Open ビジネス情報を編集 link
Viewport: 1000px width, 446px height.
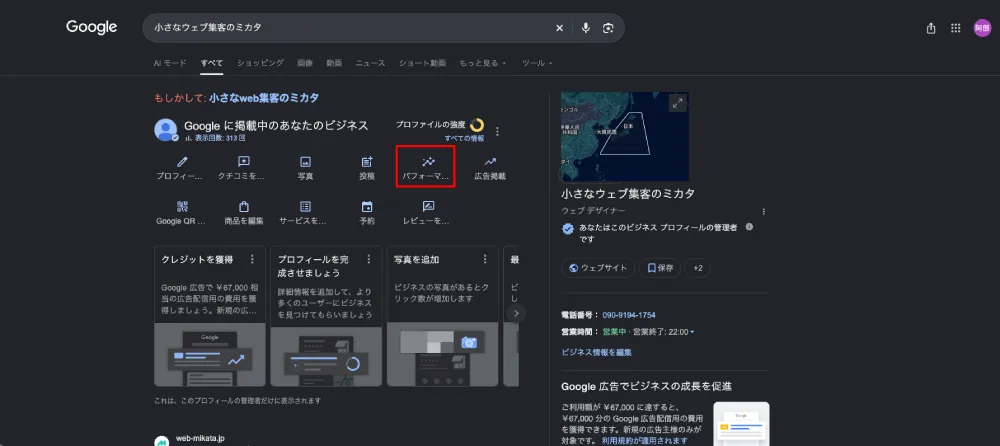pos(596,352)
